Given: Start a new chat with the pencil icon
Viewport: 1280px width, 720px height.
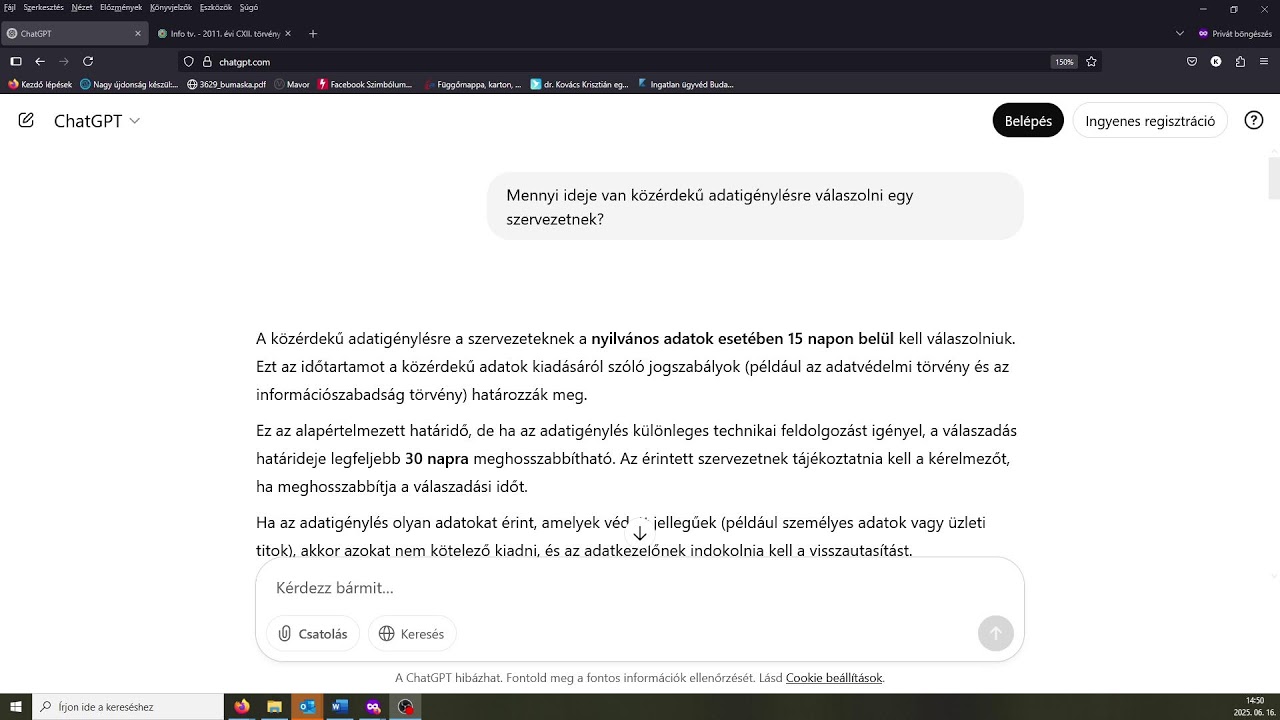Looking at the screenshot, I should [x=26, y=120].
